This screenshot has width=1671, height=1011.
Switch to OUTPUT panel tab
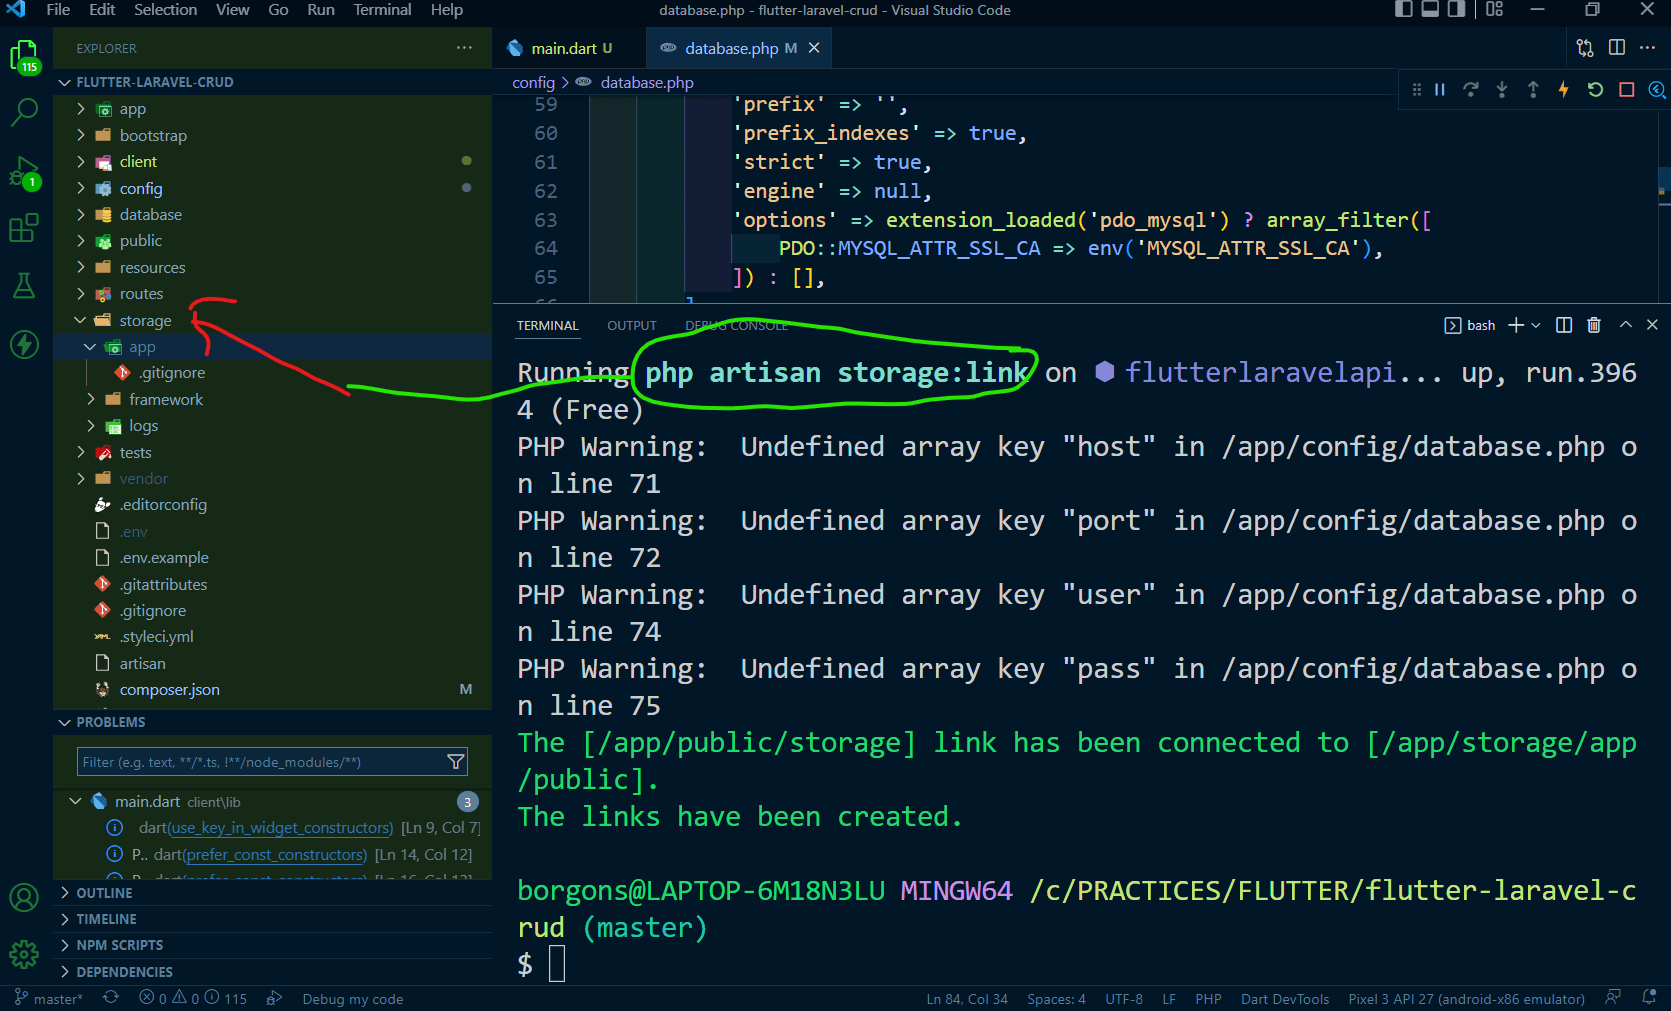[631, 325]
